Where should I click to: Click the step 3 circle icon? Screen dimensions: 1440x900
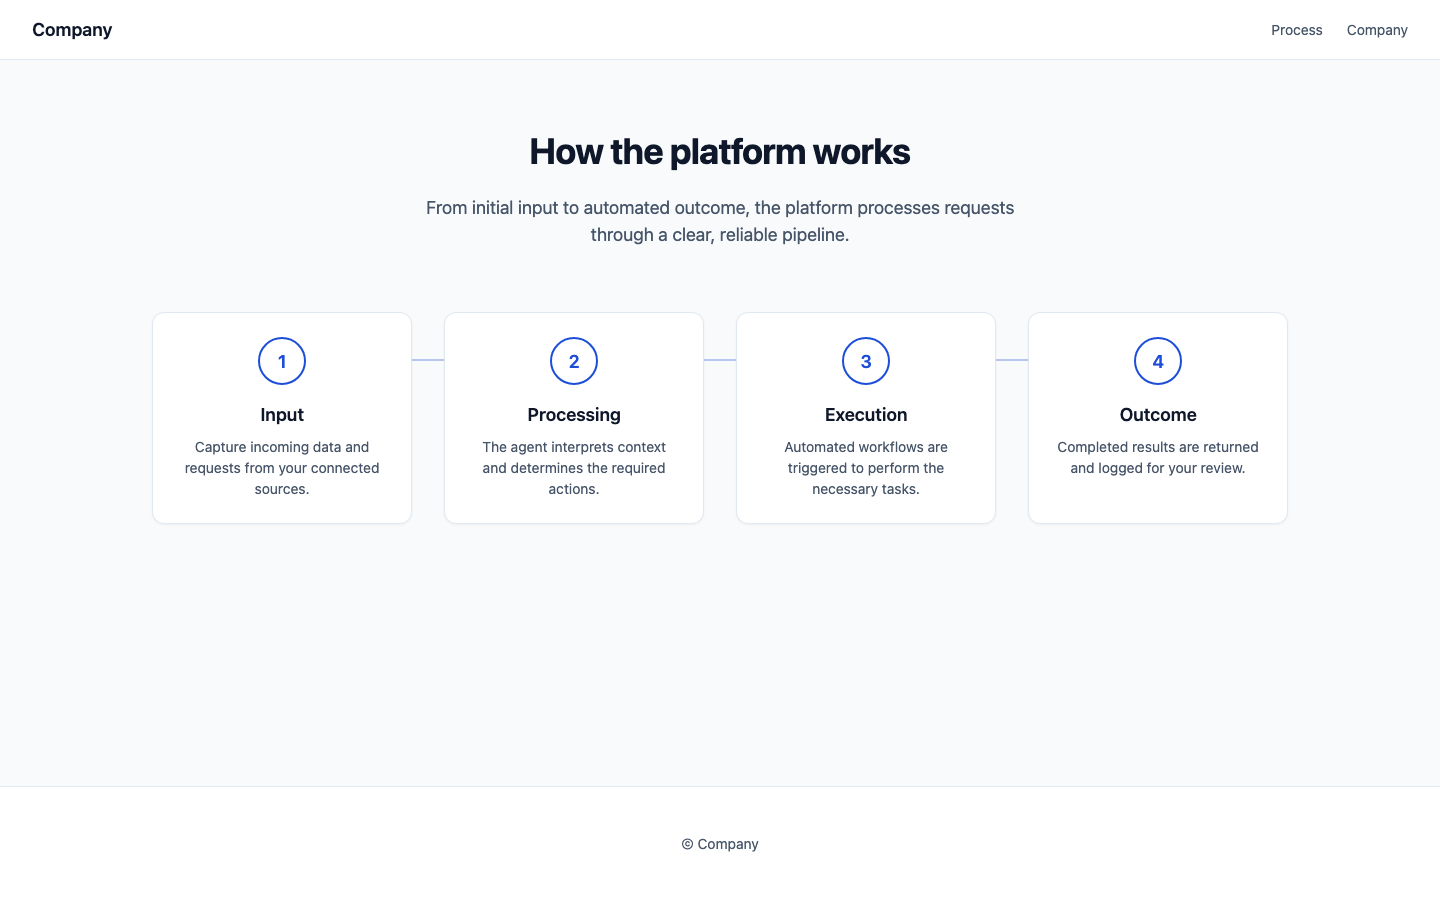tap(866, 361)
